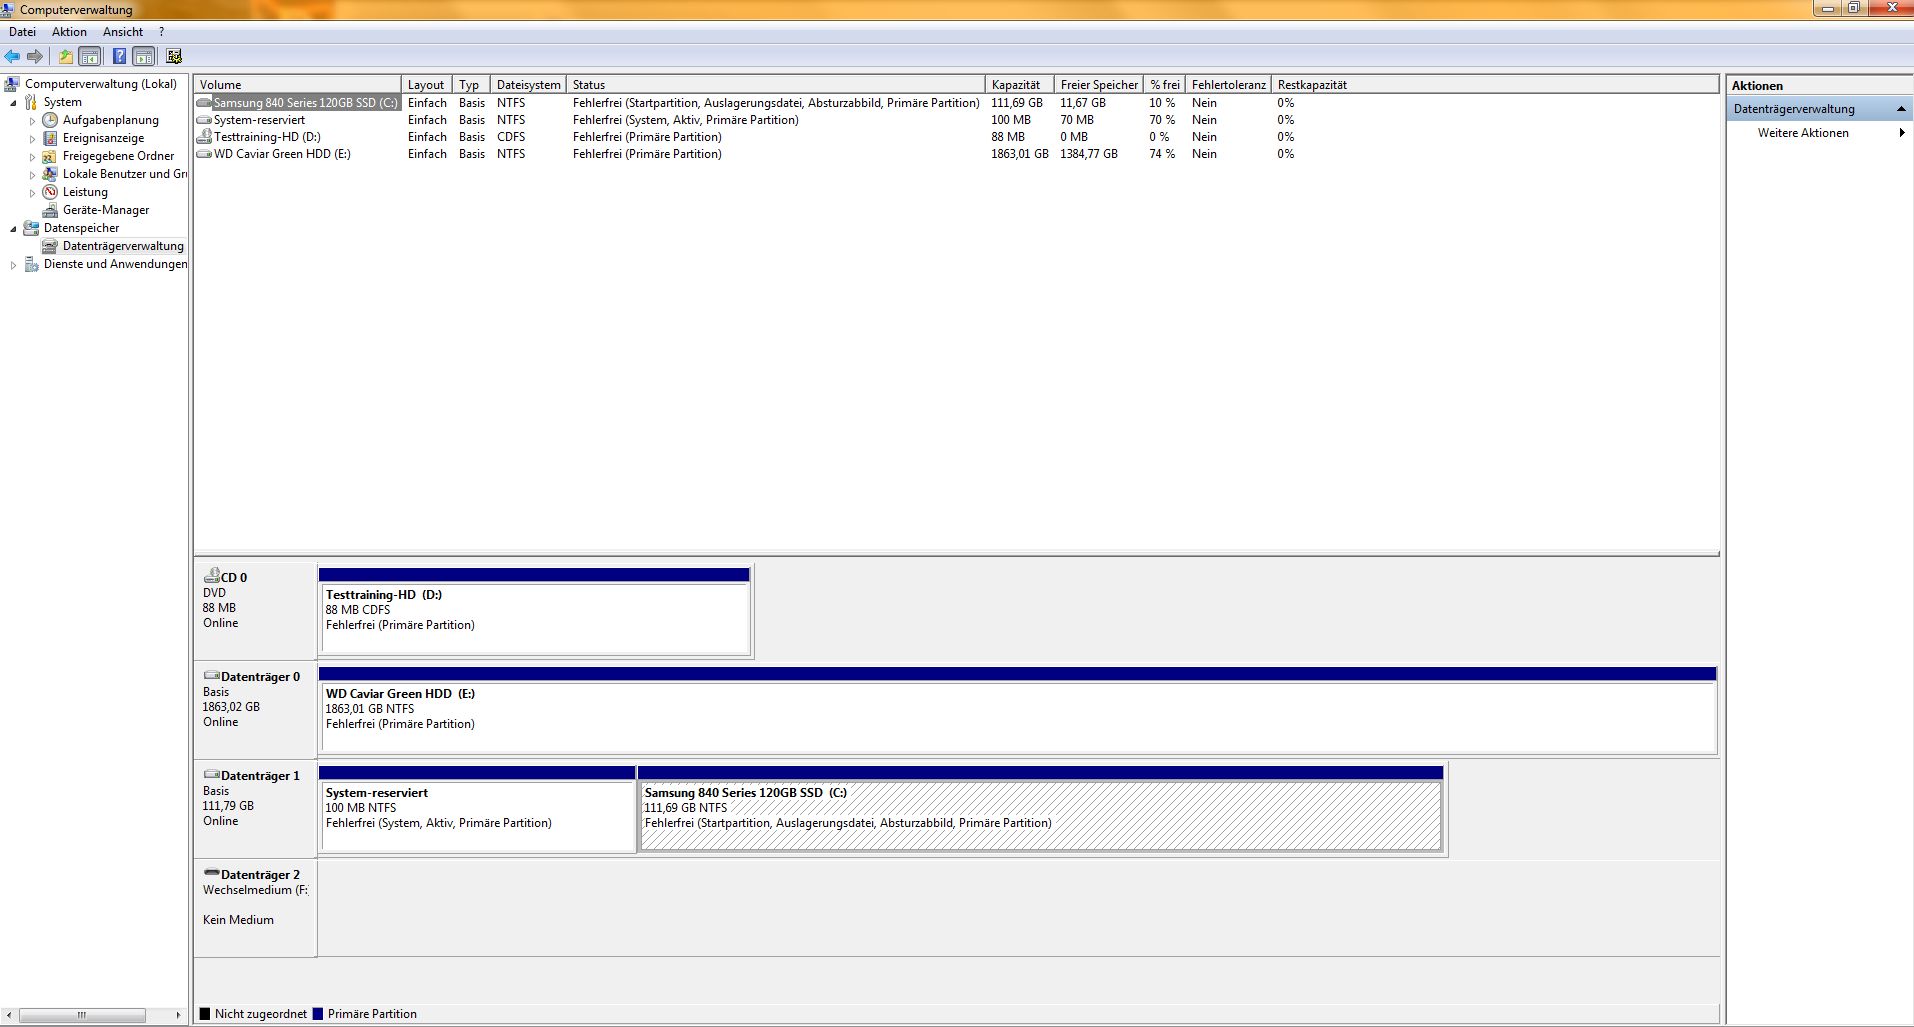Click the System tools wrench icon
The width and height of the screenshot is (1914, 1027).
pyautogui.click(x=31, y=102)
